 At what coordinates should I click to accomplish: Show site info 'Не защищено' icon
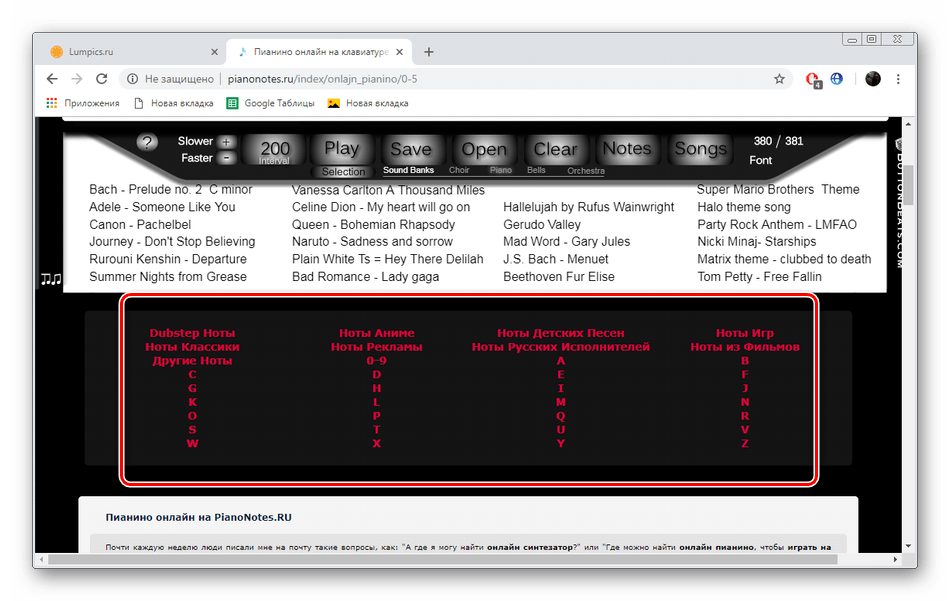(133, 79)
